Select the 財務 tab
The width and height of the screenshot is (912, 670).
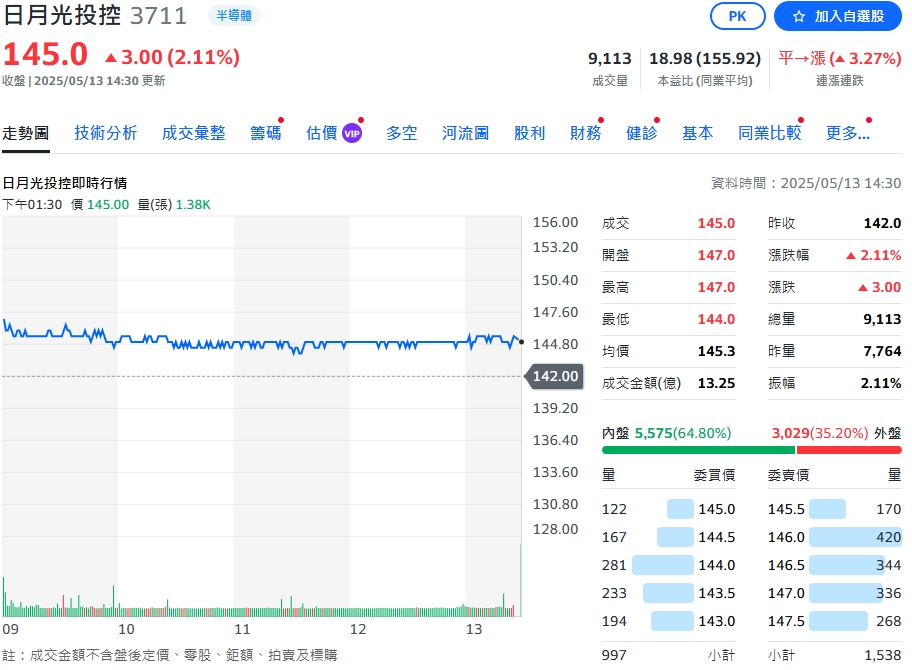[x=585, y=133]
